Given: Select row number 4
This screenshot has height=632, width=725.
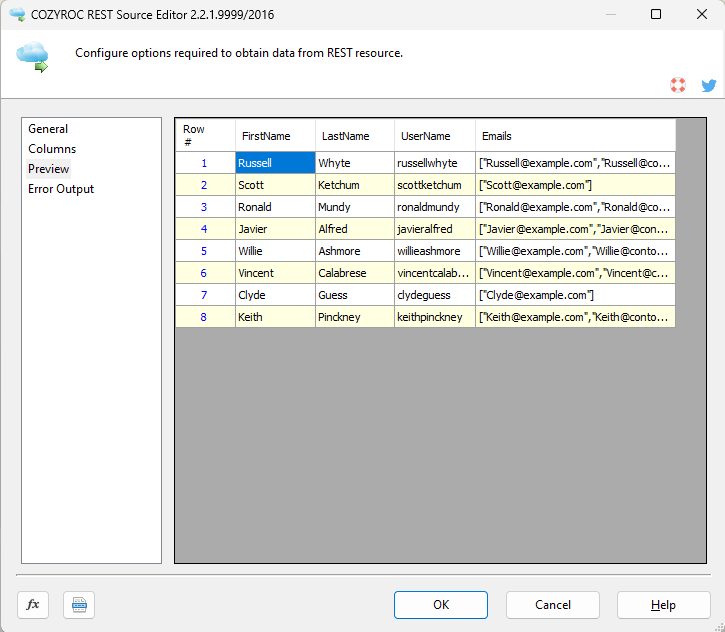Looking at the screenshot, I should [205, 229].
